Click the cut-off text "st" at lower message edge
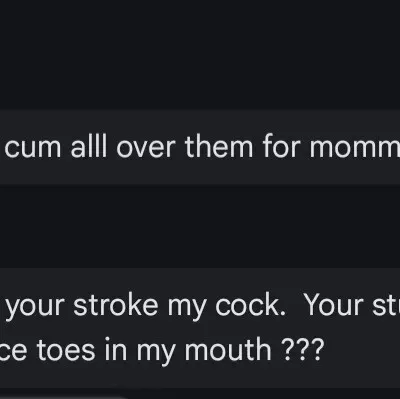 [386, 306]
